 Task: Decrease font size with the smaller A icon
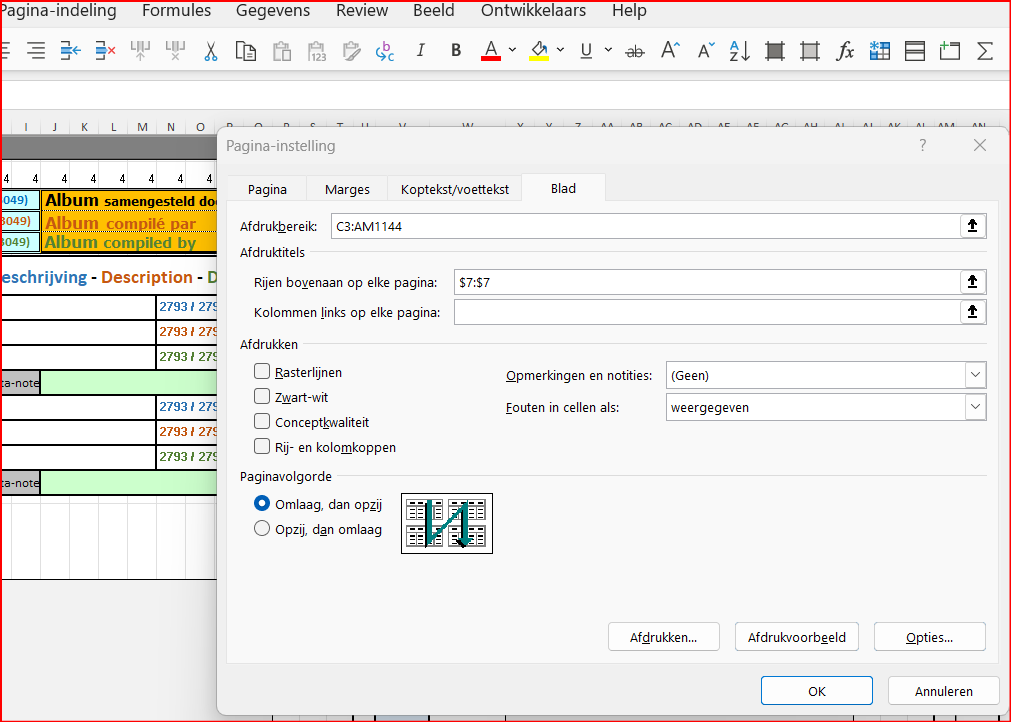click(x=706, y=50)
